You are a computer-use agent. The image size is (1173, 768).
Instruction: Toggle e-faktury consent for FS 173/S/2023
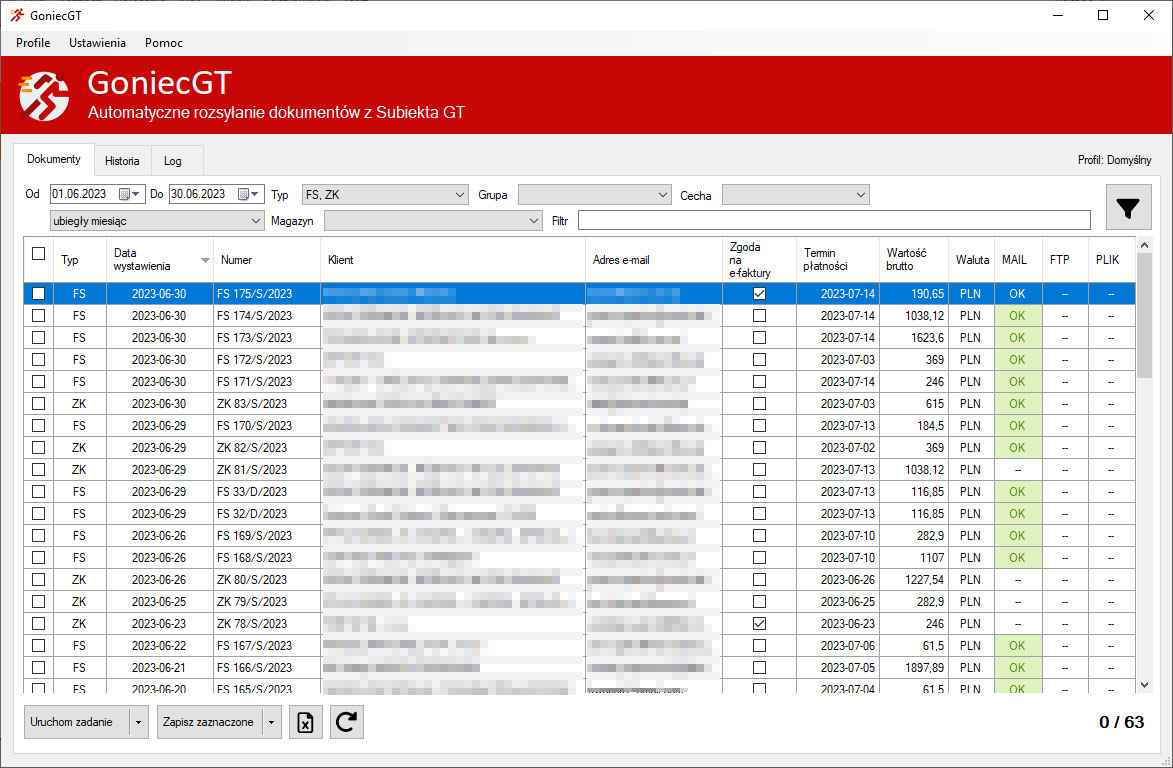[759, 338]
